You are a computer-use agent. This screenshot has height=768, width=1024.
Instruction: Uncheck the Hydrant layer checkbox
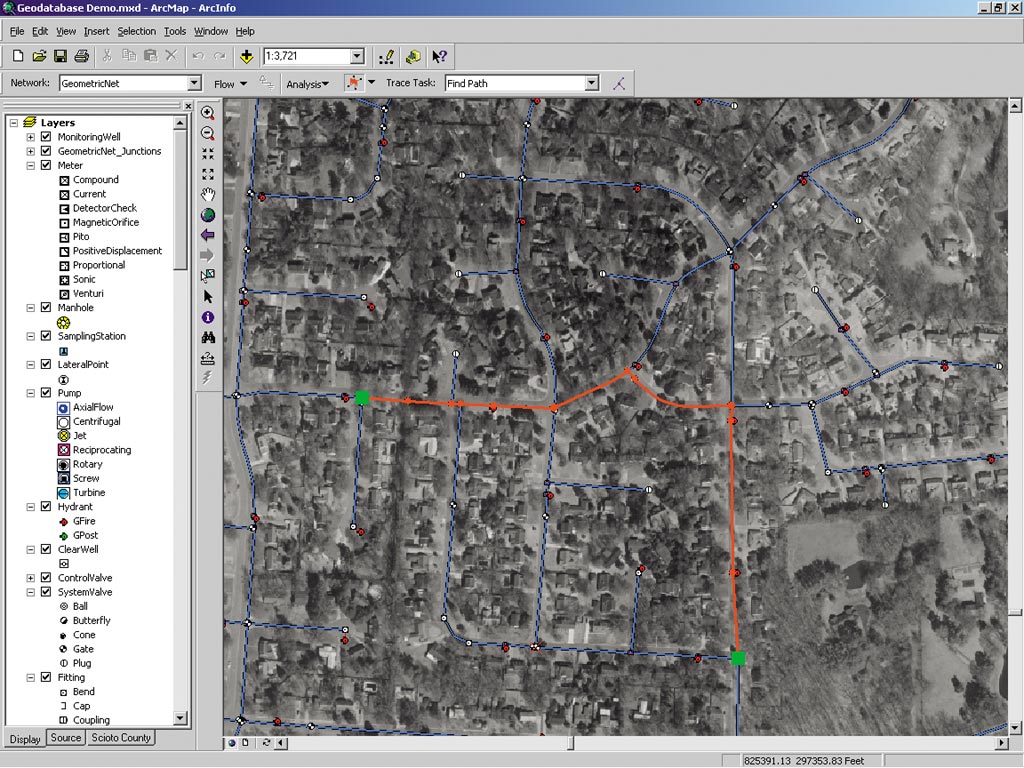click(x=46, y=506)
